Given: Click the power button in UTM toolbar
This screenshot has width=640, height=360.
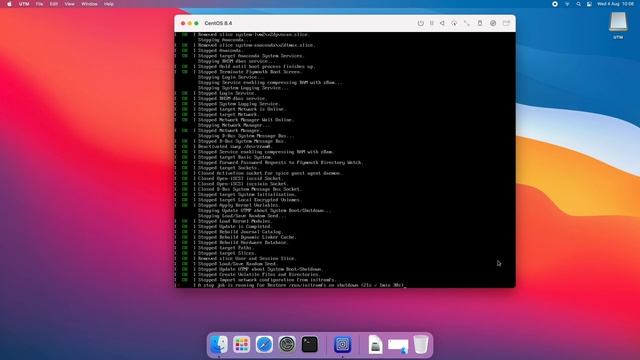Looking at the screenshot, I should tap(420, 23).
